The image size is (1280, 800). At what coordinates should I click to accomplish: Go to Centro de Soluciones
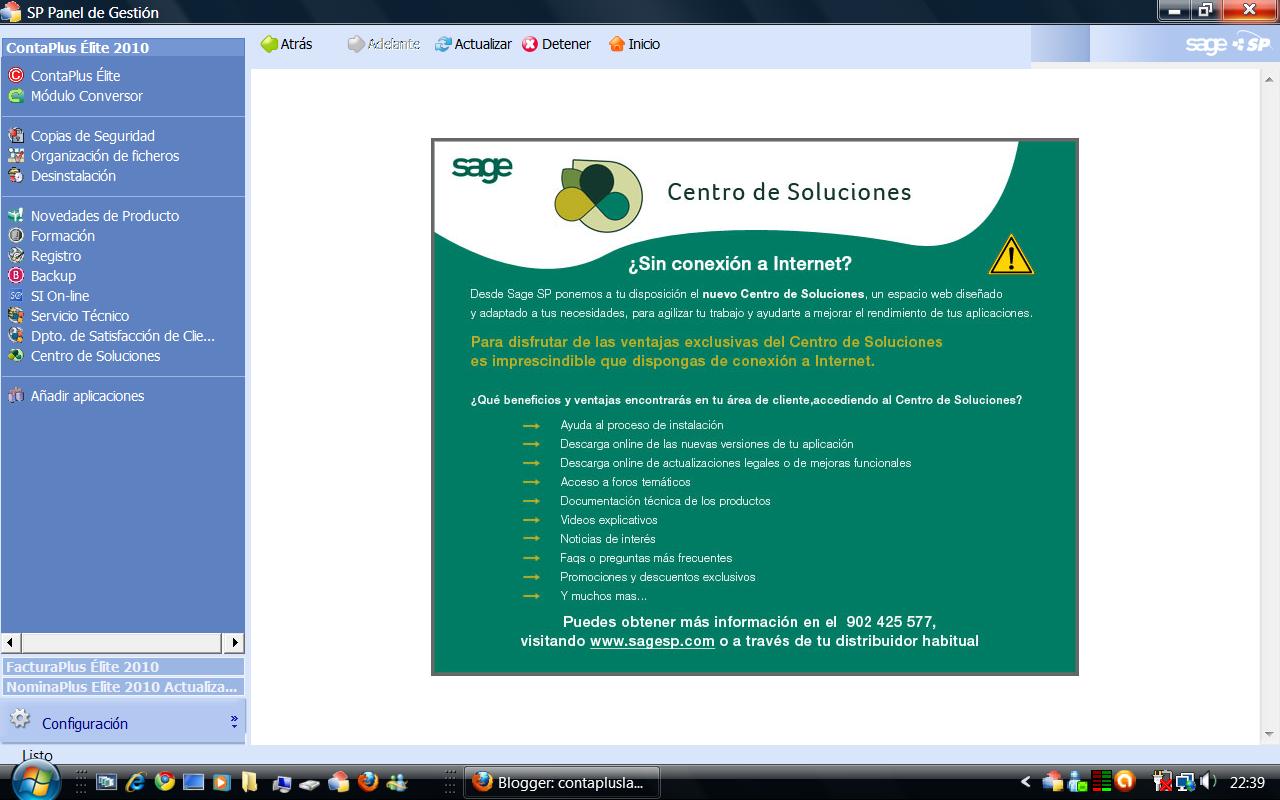tap(94, 355)
